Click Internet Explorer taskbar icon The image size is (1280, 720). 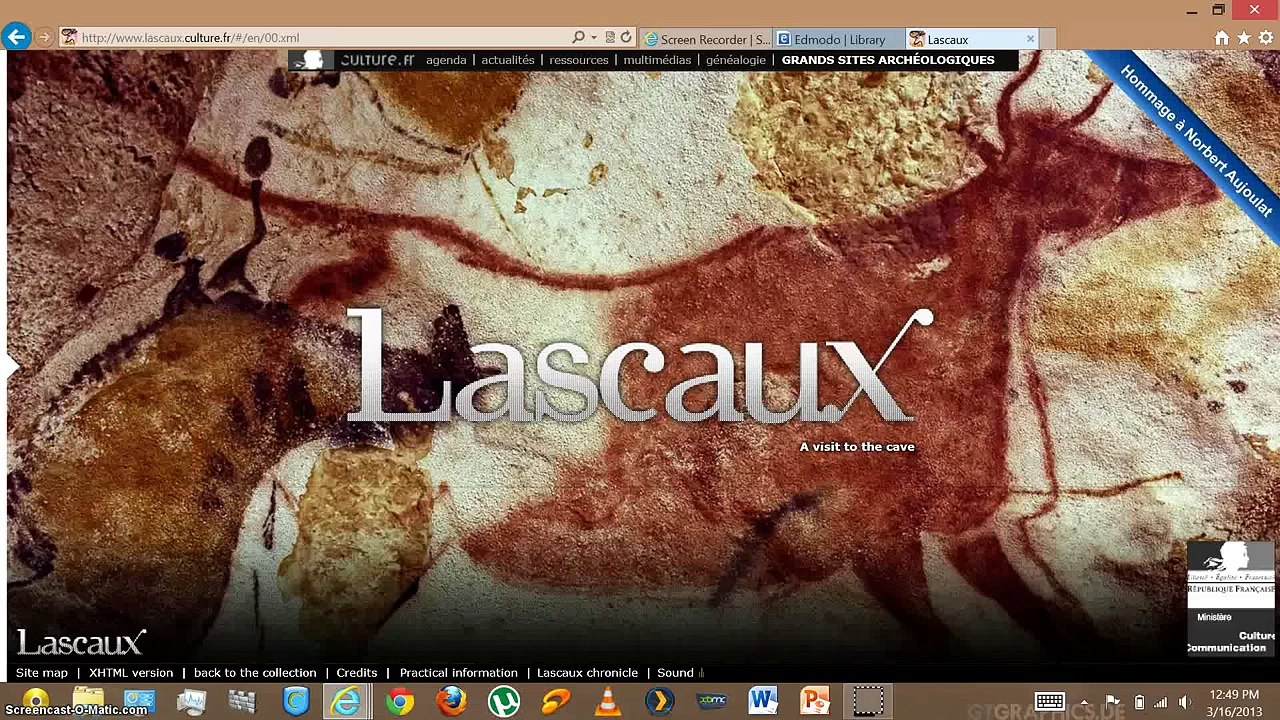click(x=347, y=702)
